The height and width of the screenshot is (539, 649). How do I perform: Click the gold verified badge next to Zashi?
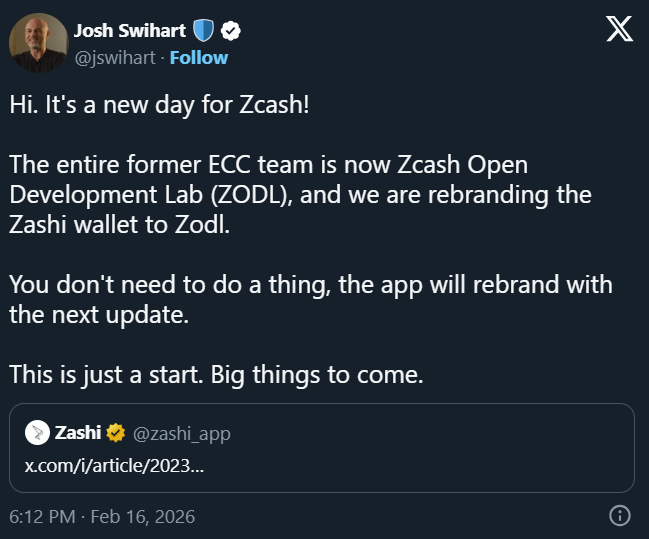[116, 433]
